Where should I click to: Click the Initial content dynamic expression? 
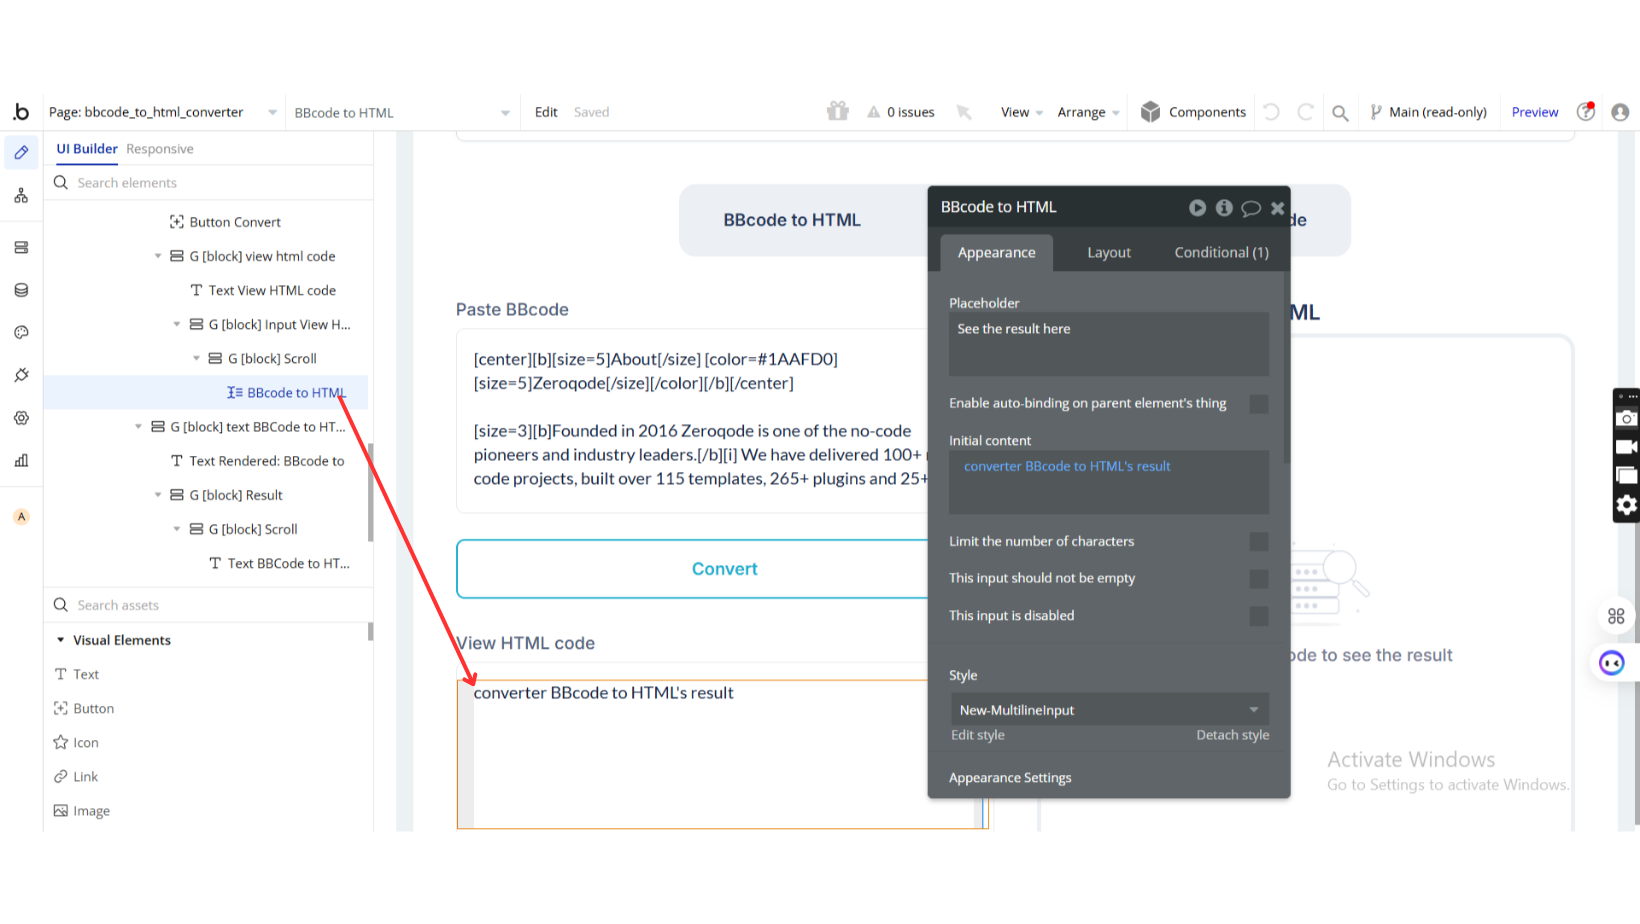tap(1067, 467)
